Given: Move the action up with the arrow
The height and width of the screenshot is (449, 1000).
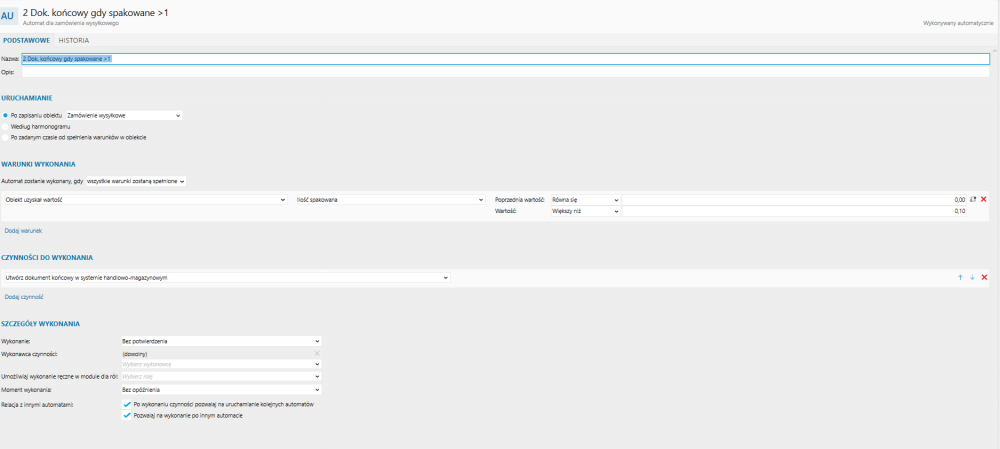Looking at the screenshot, I should (961, 277).
